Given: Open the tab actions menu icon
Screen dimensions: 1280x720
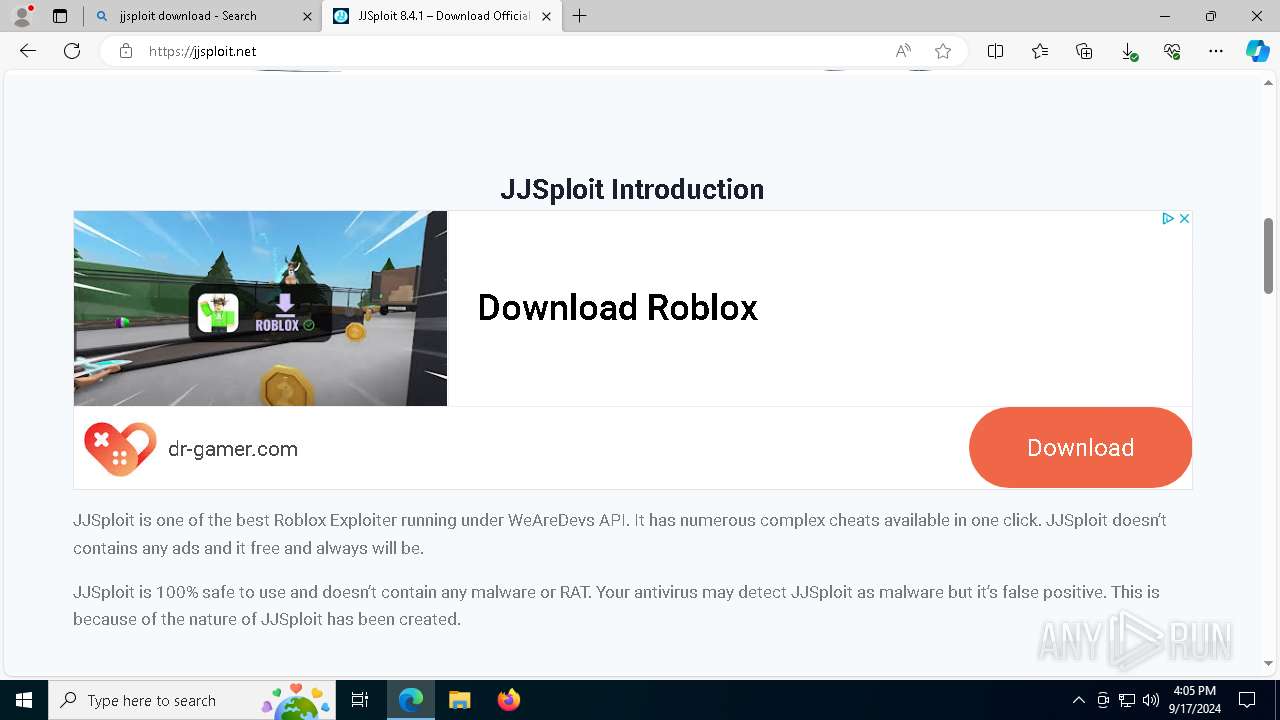Looking at the screenshot, I should 60,16.
